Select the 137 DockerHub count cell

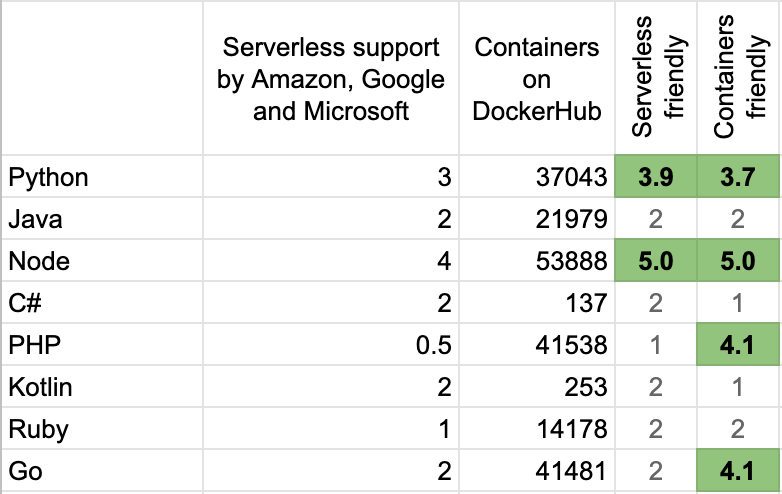pyautogui.click(x=585, y=304)
